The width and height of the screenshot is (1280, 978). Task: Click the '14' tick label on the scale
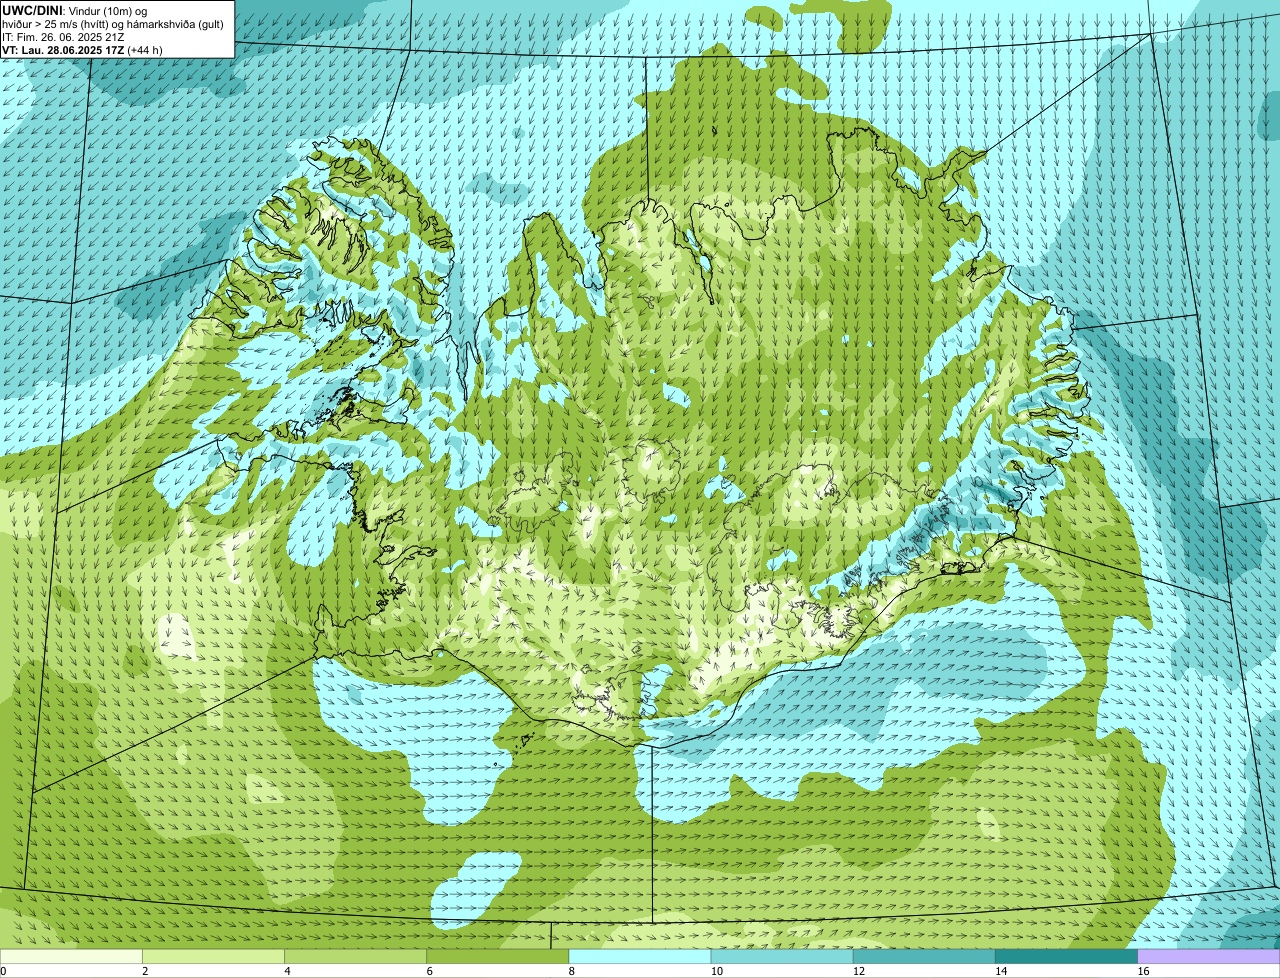pyautogui.click(x=1001, y=971)
